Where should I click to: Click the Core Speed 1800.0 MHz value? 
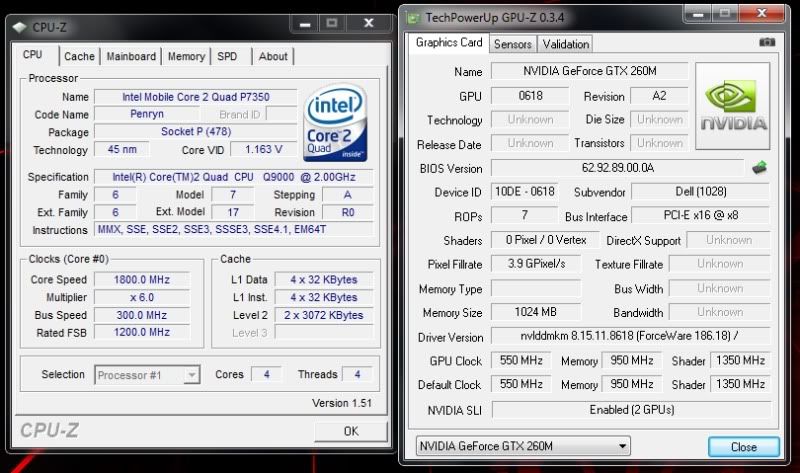(x=142, y=280)
